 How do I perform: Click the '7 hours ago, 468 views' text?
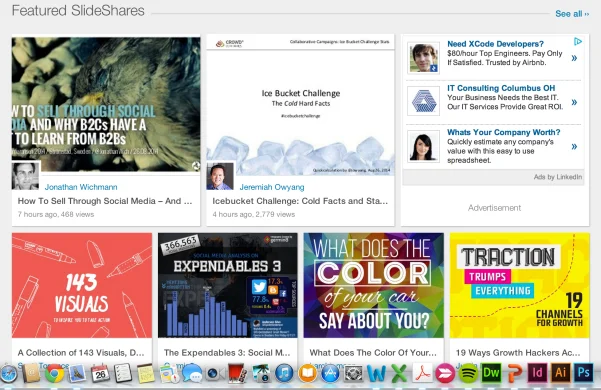(x=56, y=214)
